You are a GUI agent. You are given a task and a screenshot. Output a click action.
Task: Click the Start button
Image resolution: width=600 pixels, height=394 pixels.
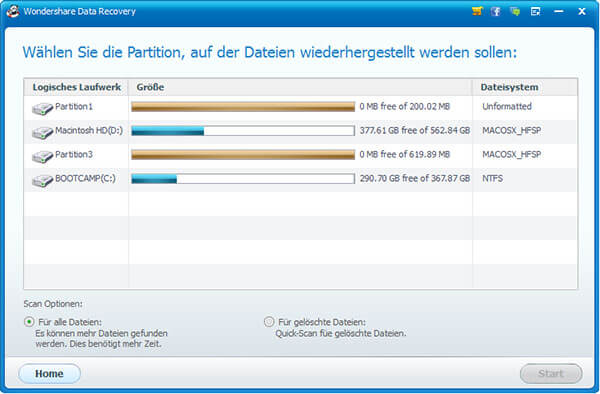pos(551,374)
